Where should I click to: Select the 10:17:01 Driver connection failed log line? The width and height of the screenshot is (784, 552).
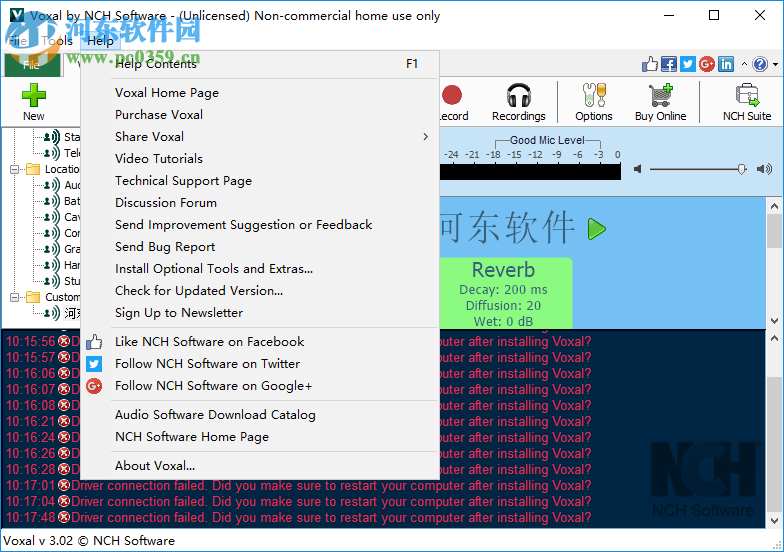[x=298, y=486]
